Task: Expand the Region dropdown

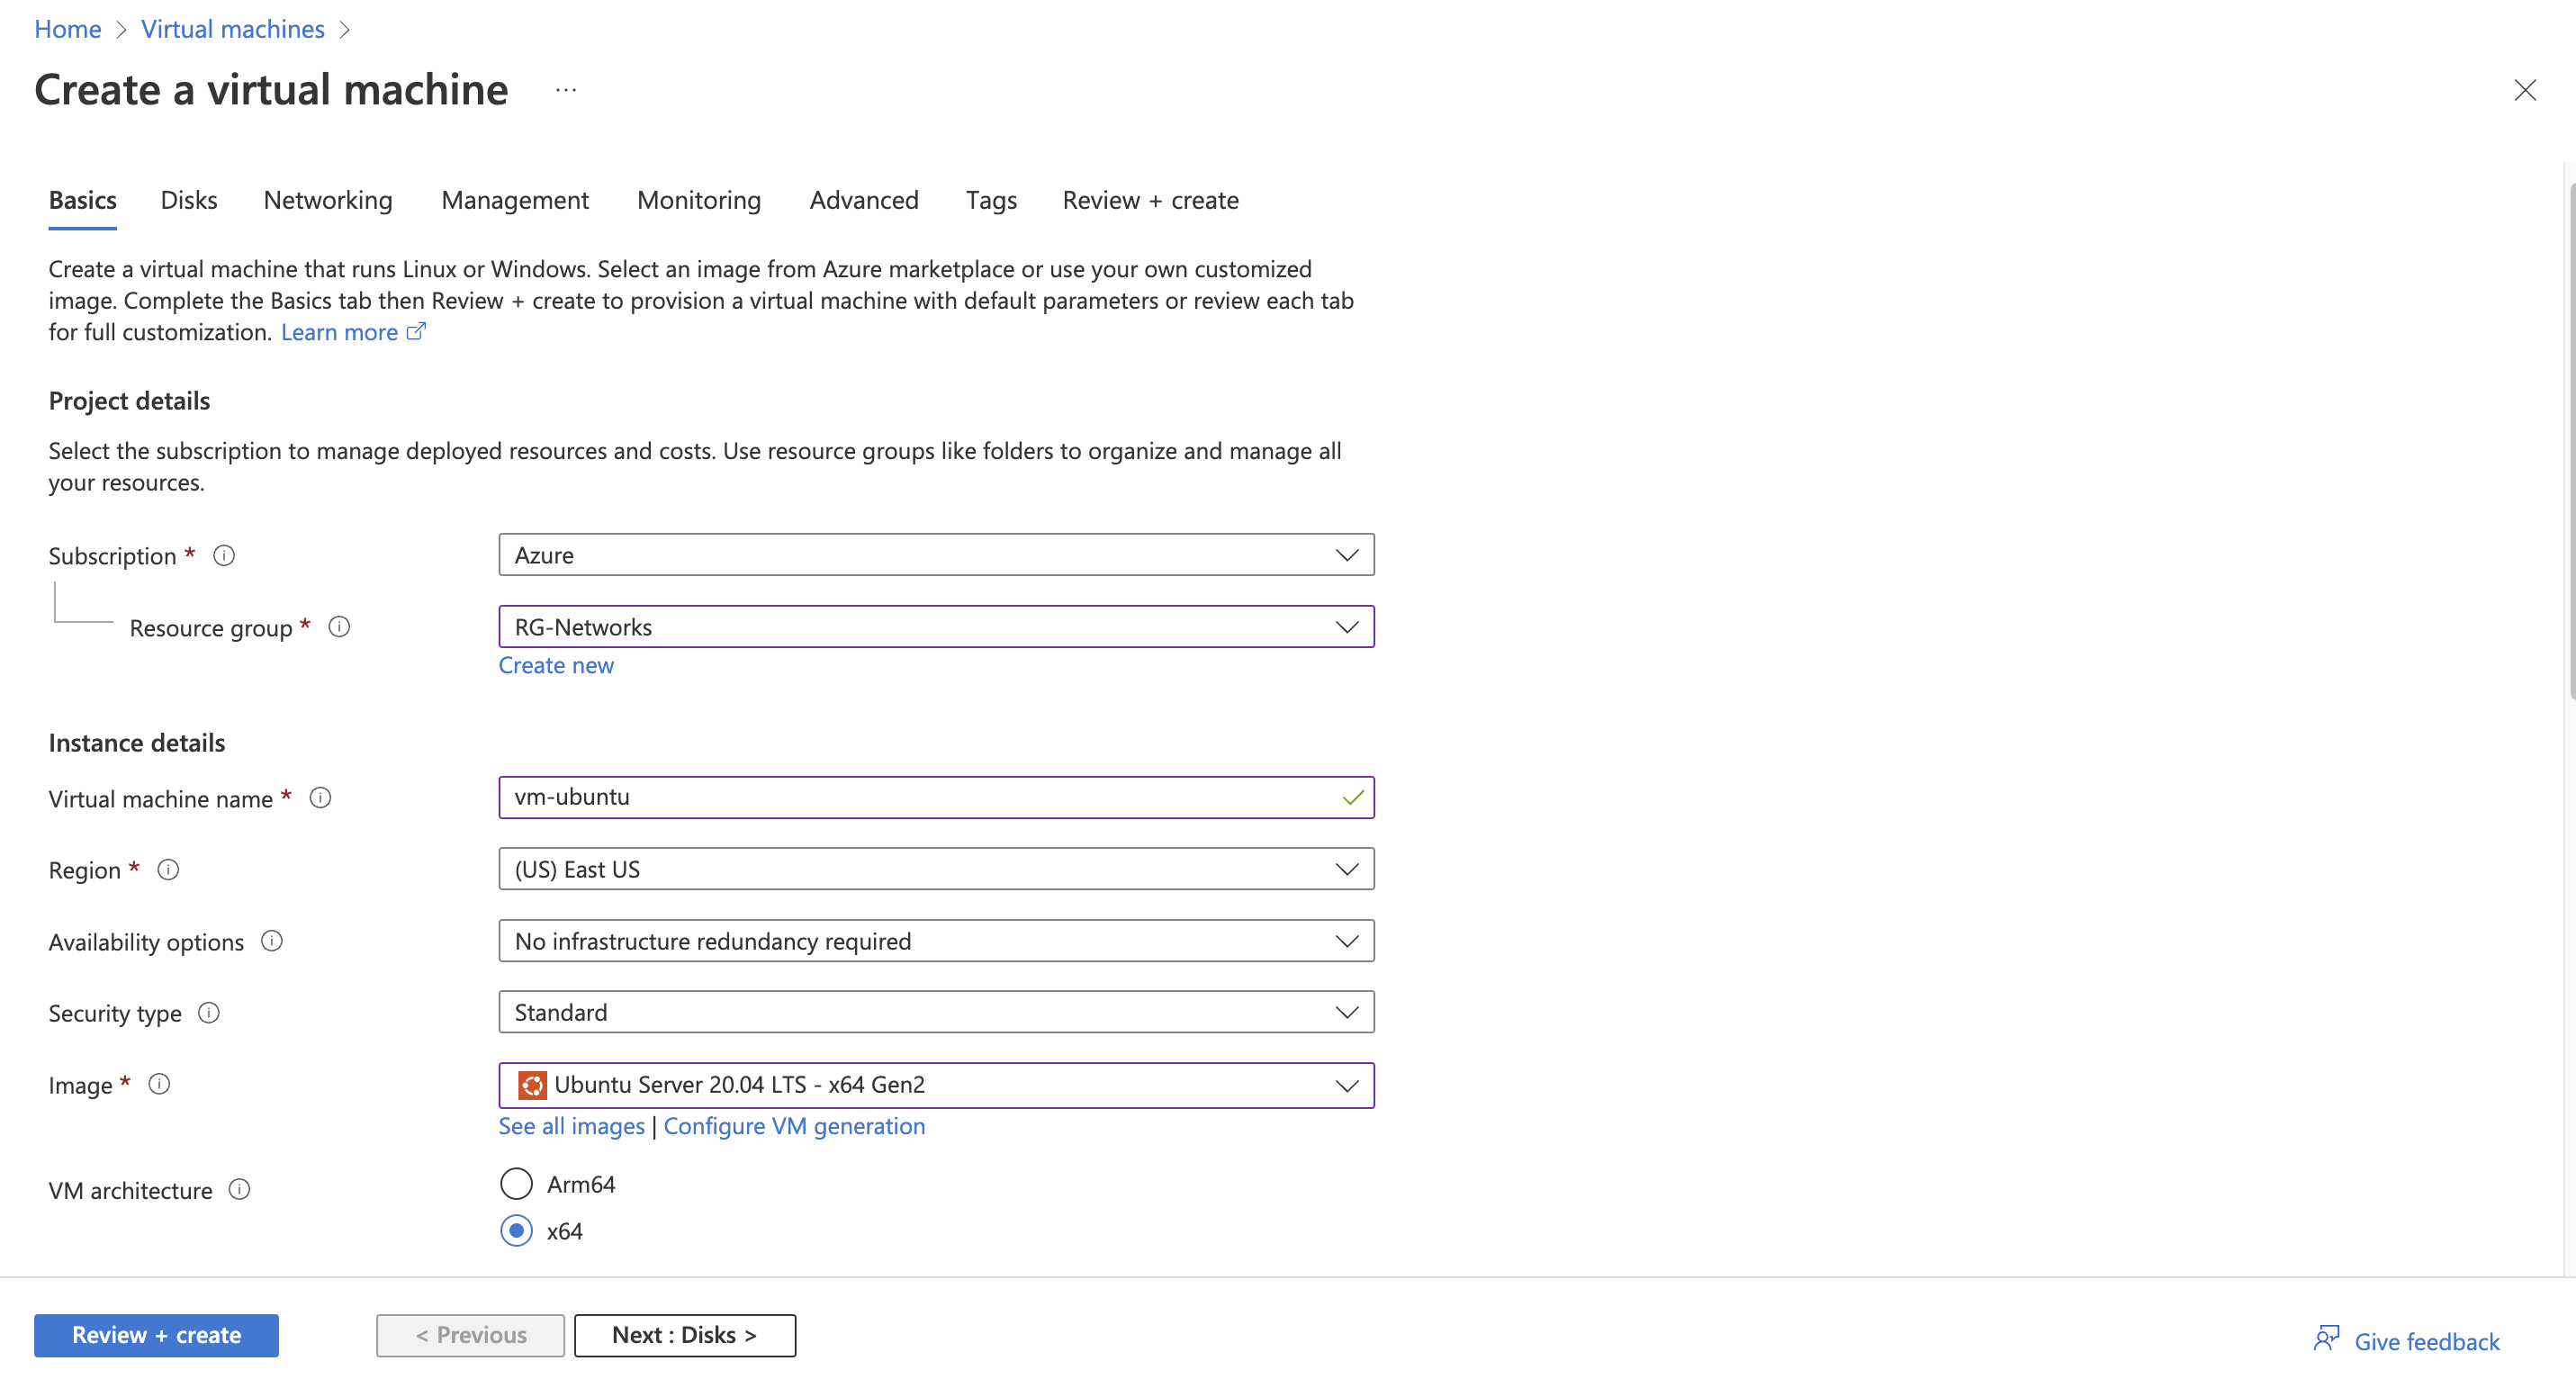Action: pyautogui.click(x=936, y=869)
